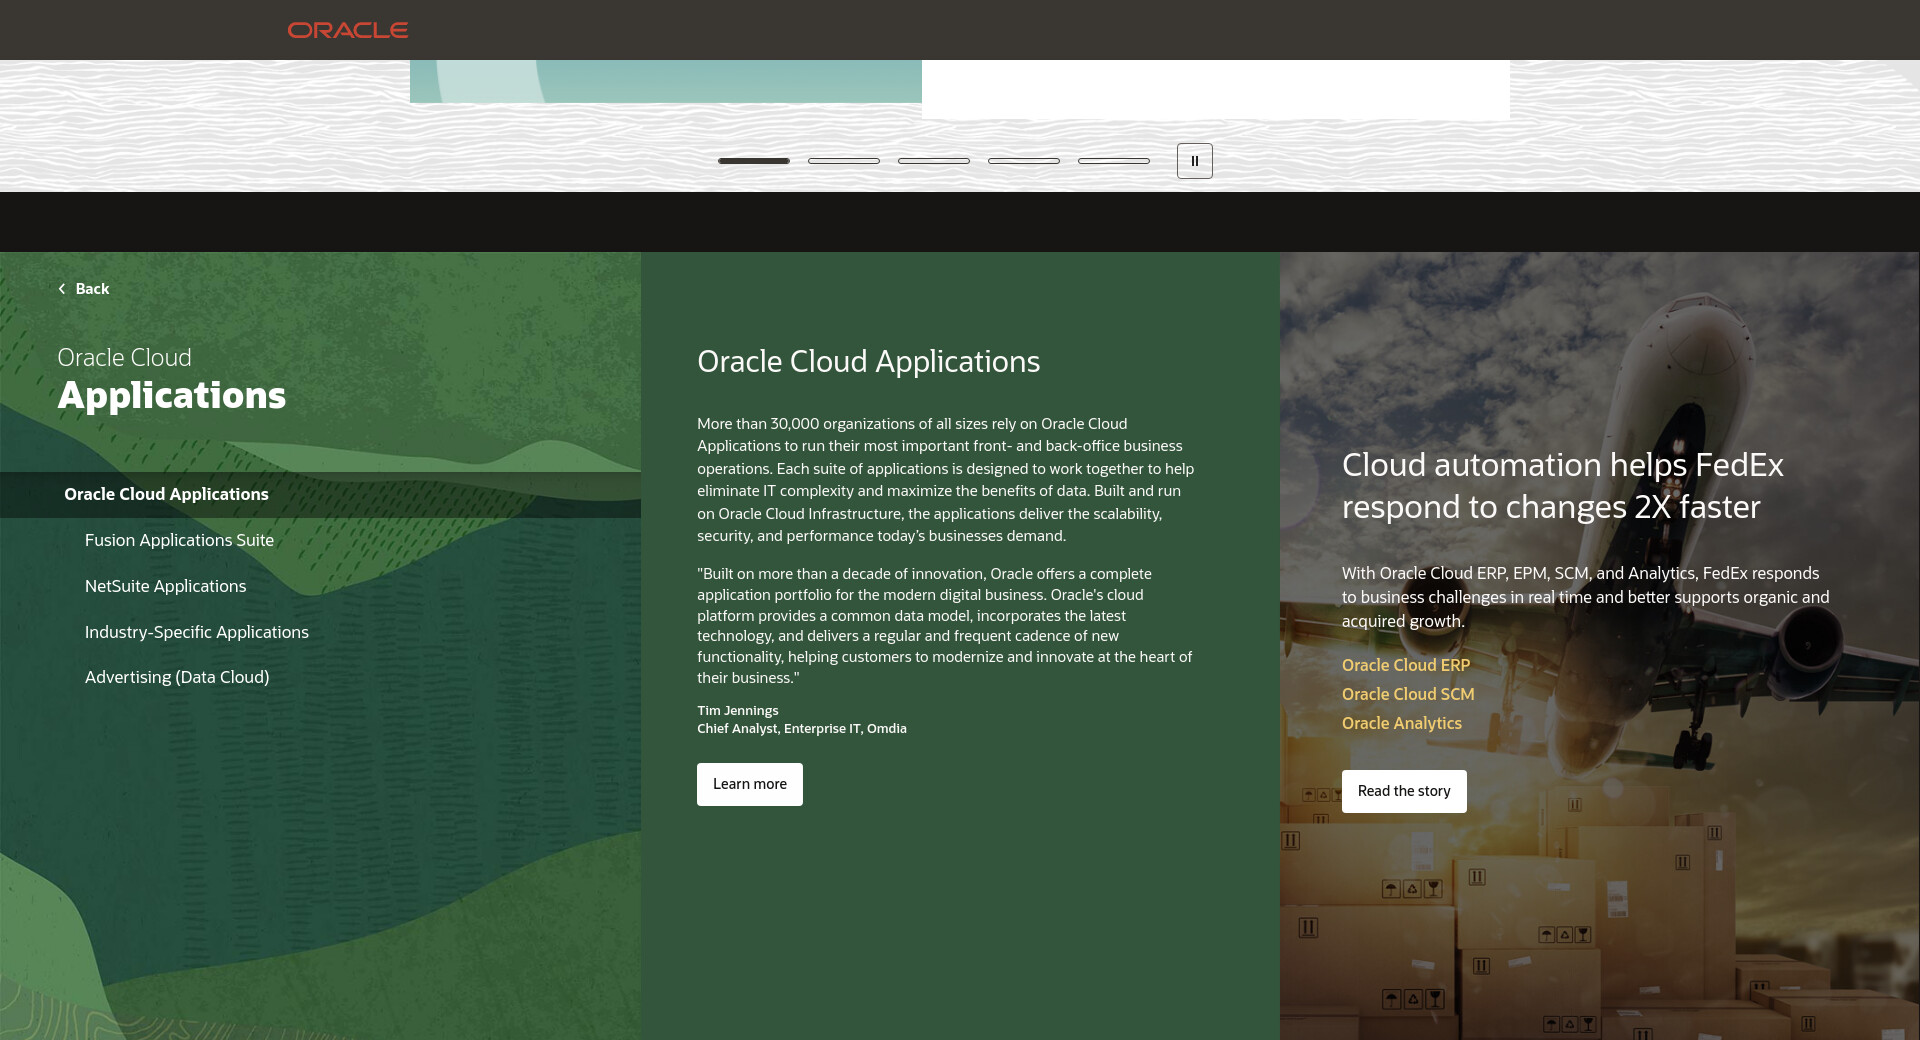
Task: Open Advertising (Data Cloud) item
Action: coord(176,677)
